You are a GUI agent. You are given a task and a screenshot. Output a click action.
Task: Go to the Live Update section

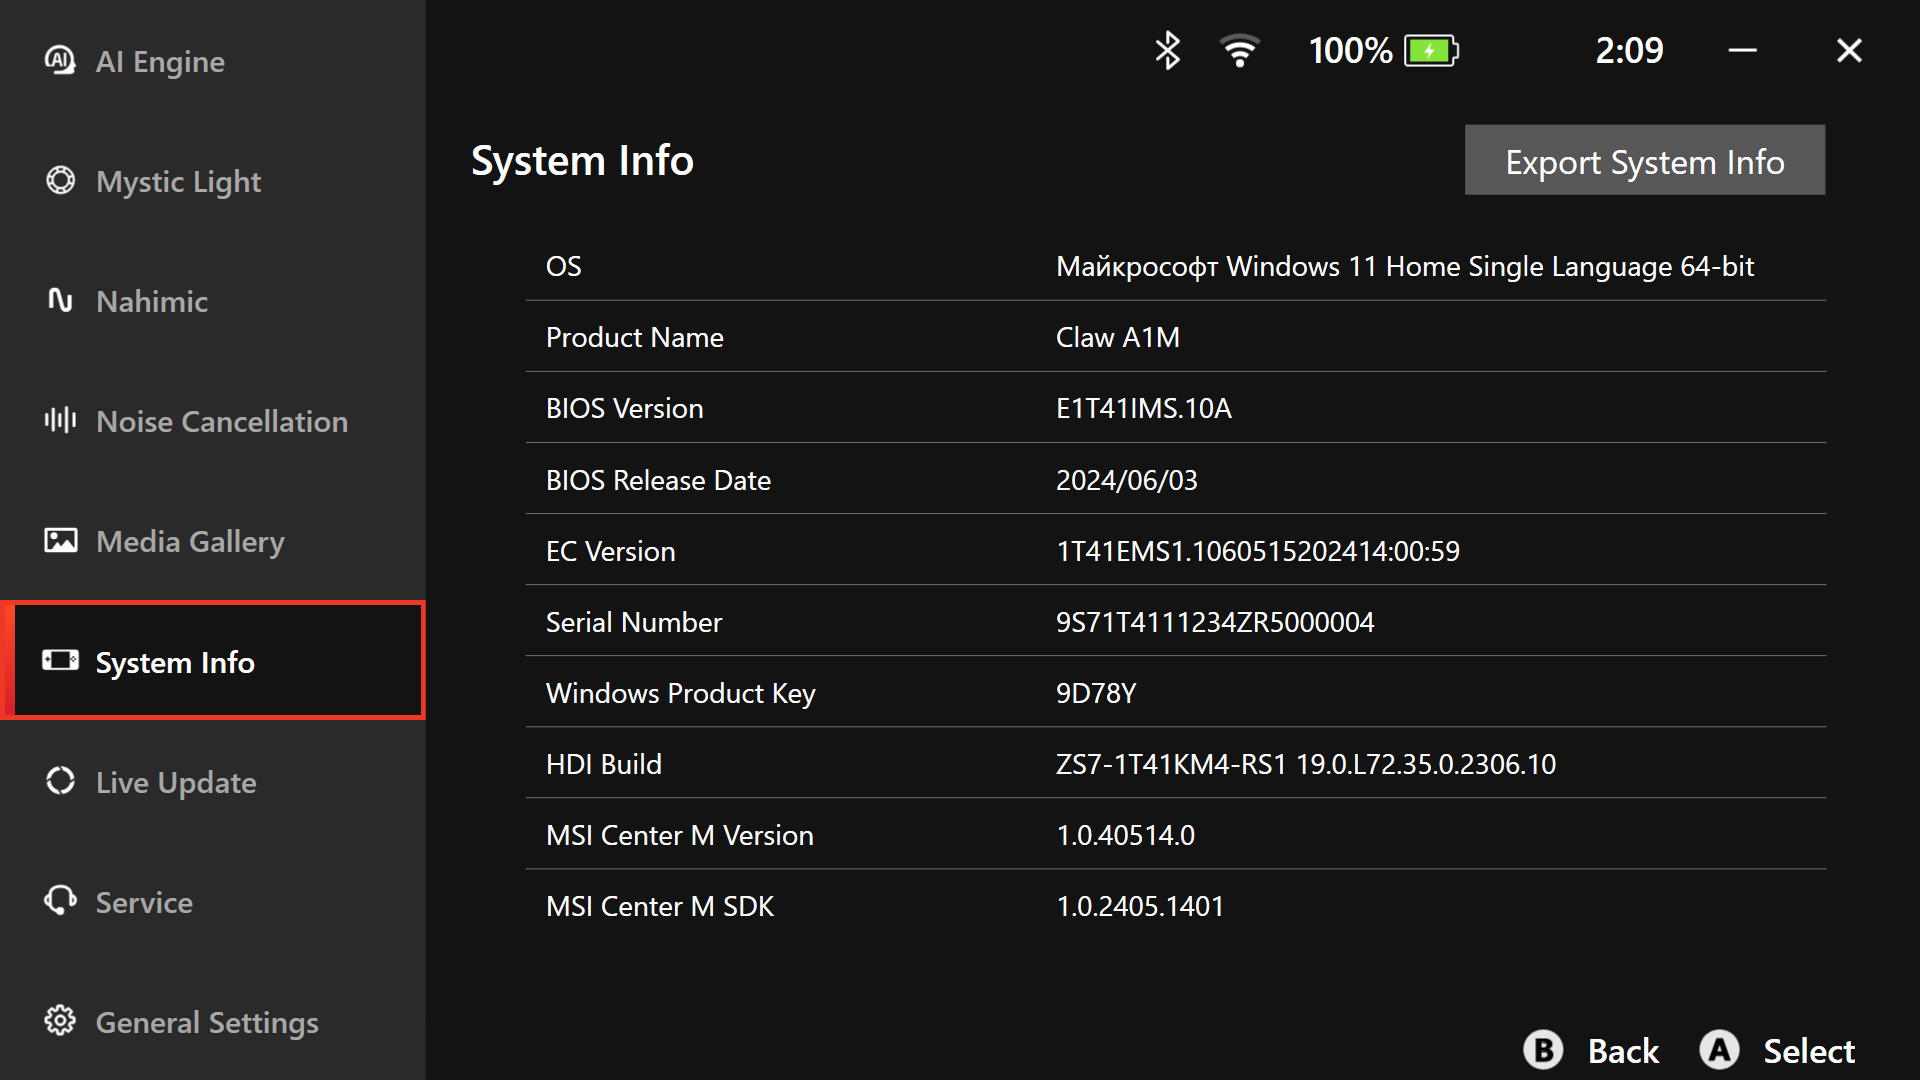coord(176,782)
